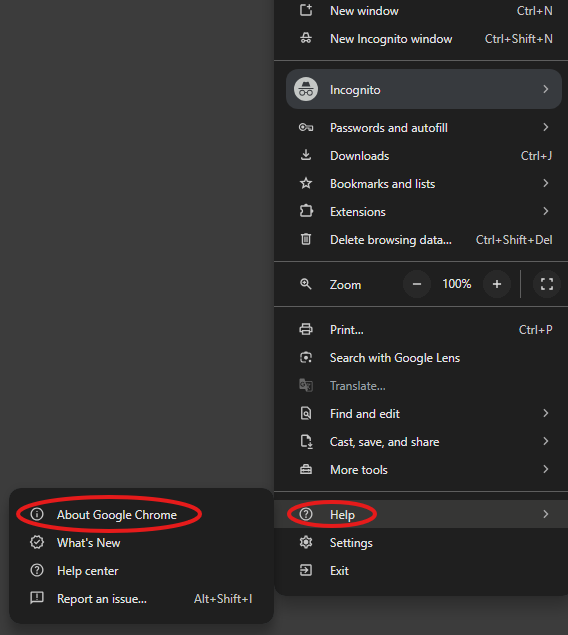Screen dimensions: 568x635
Task: Click the 100% zoom level value
Action: [457, 284]
